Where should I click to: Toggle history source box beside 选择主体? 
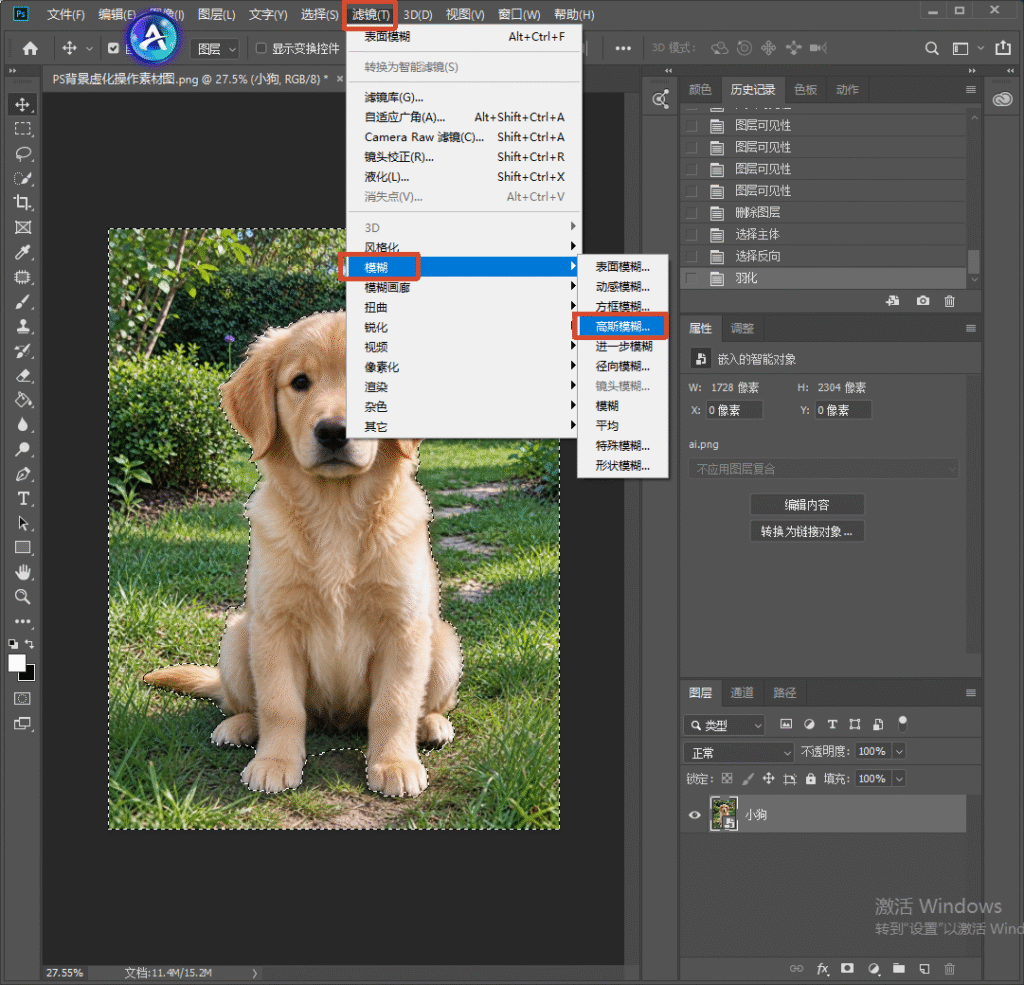(691, 234)
